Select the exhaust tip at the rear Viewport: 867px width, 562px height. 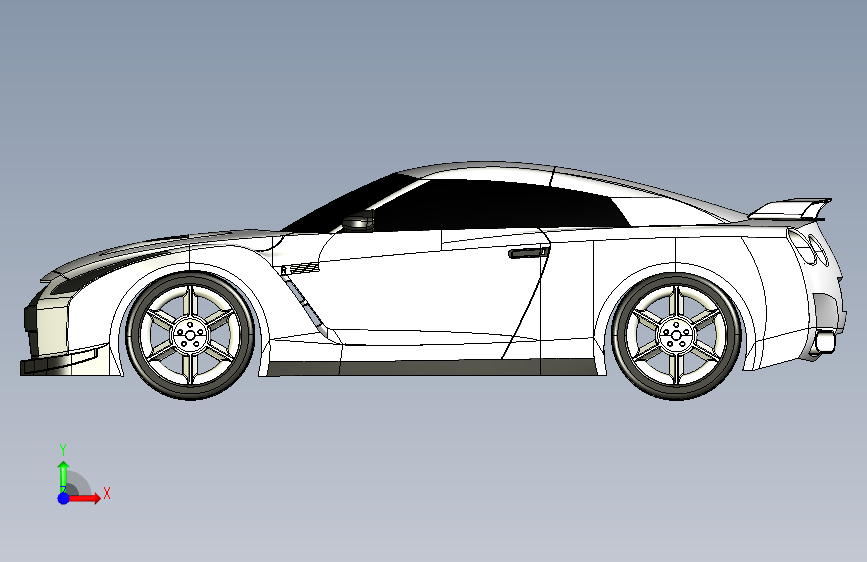pyautogui.click(x=824, y=341)
